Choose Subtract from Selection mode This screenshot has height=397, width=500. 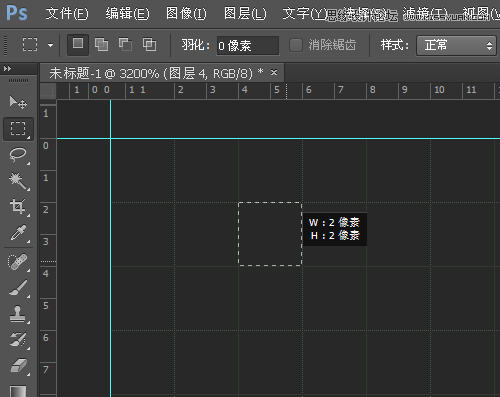pyautogui.click(x=125, y=44)
